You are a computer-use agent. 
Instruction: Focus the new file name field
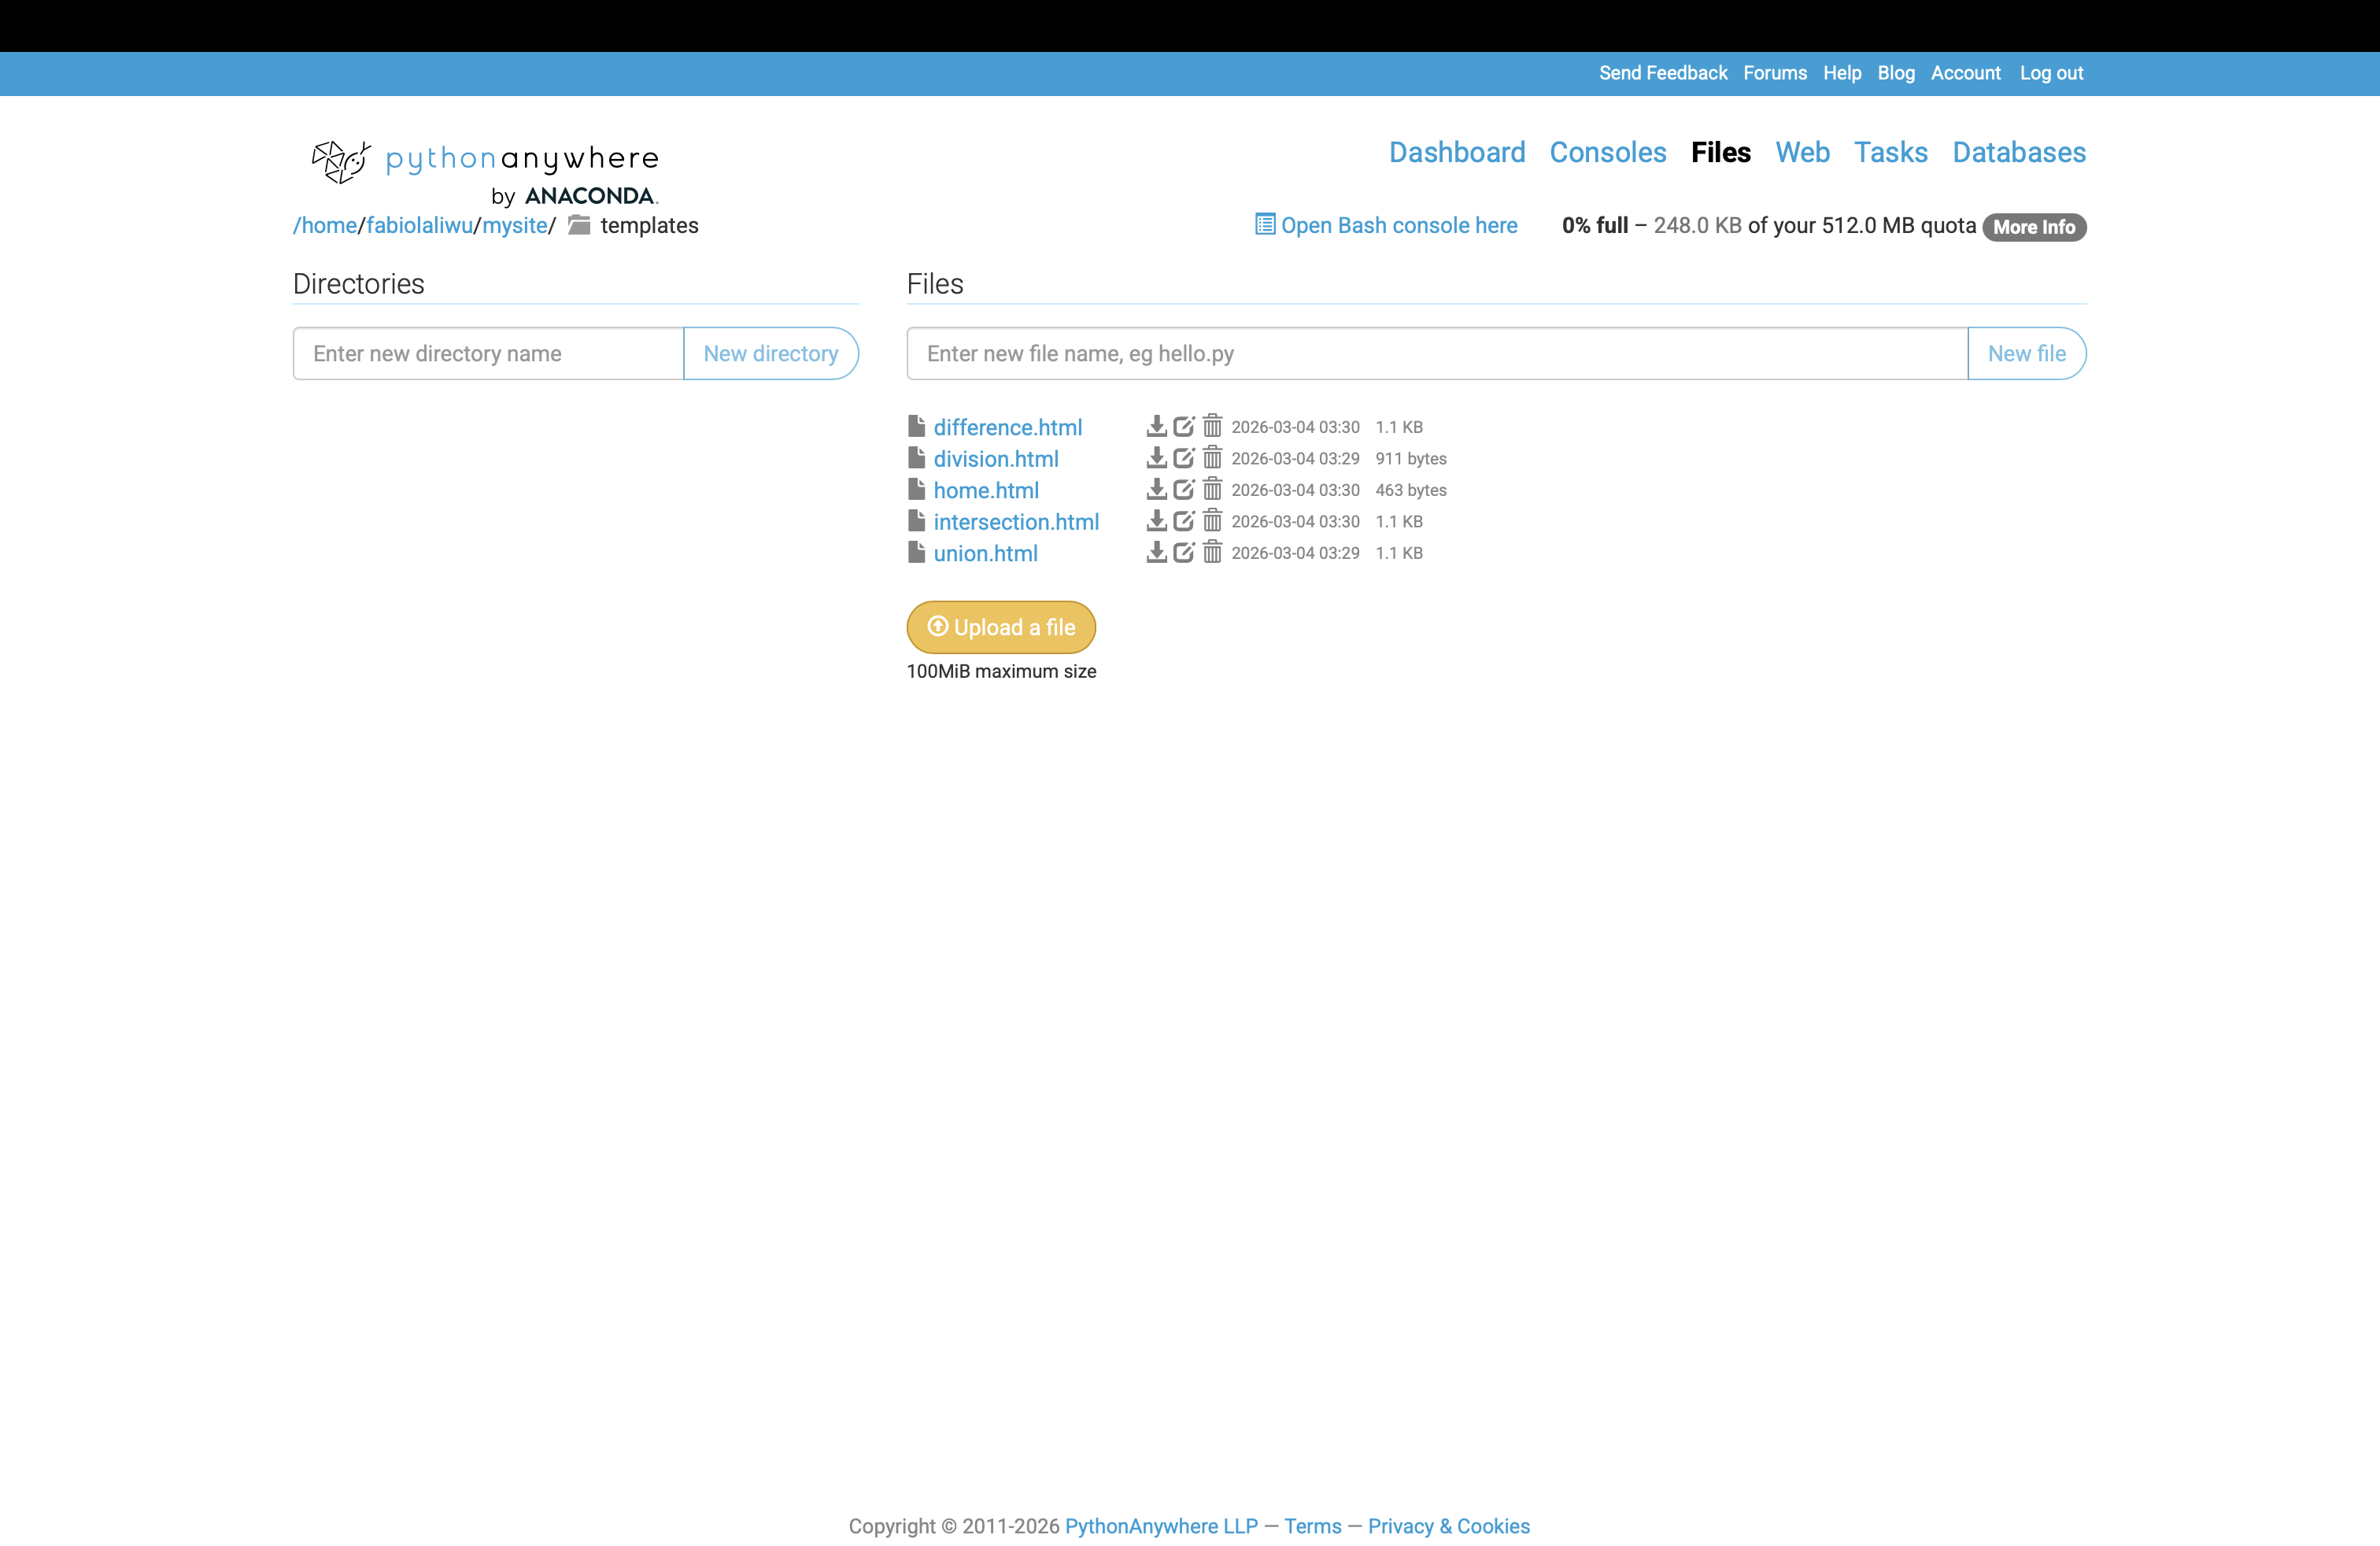[x=1436, y=354]
